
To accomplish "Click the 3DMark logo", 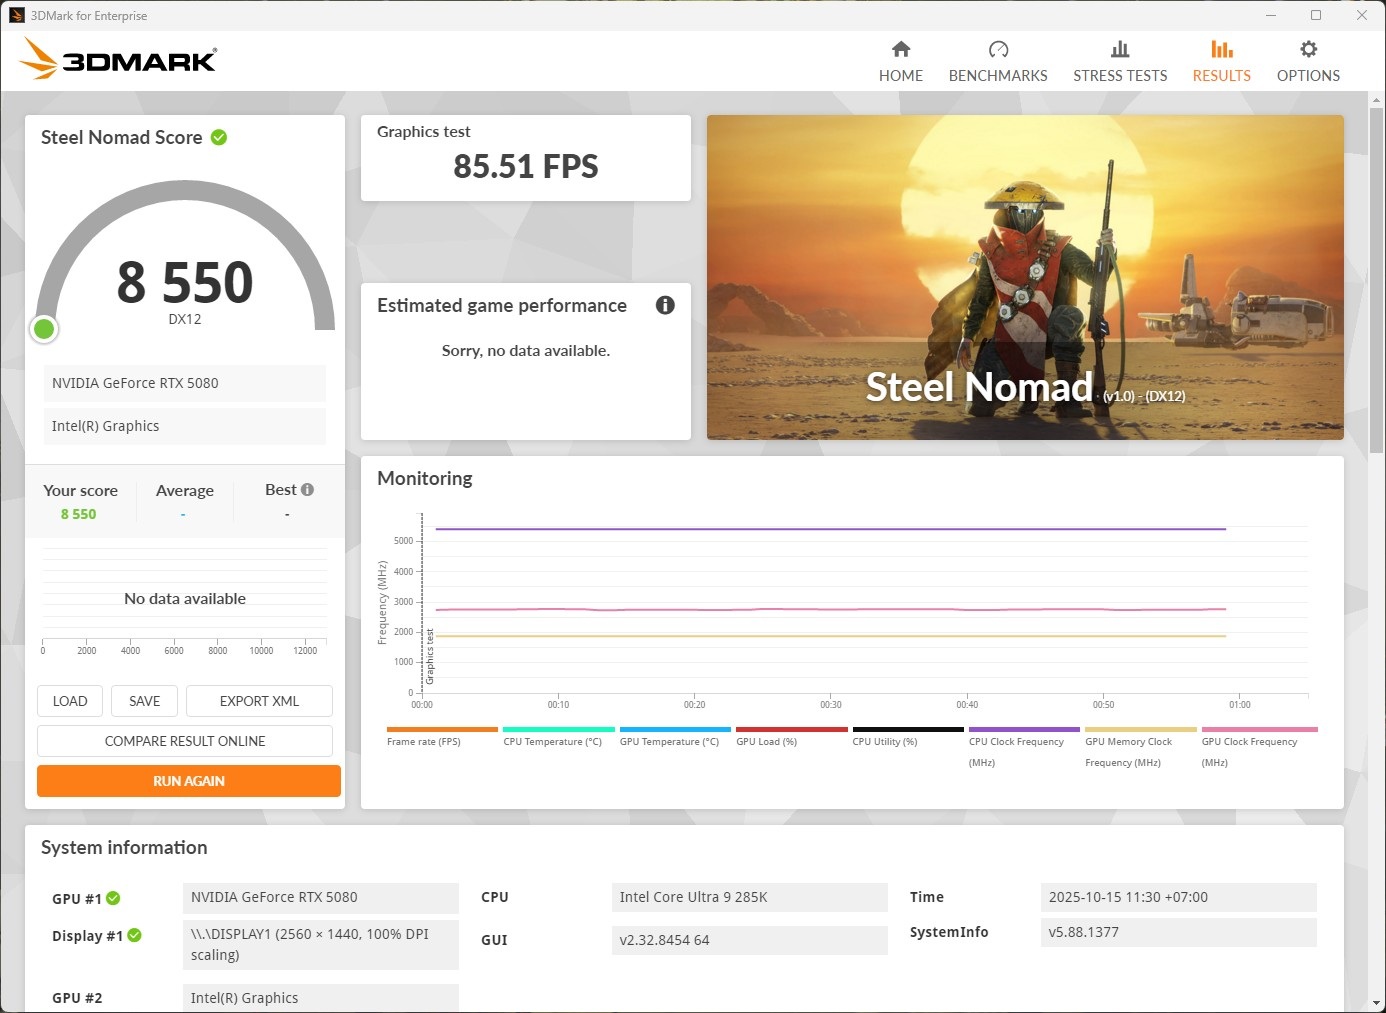I will tap(116, 60).
